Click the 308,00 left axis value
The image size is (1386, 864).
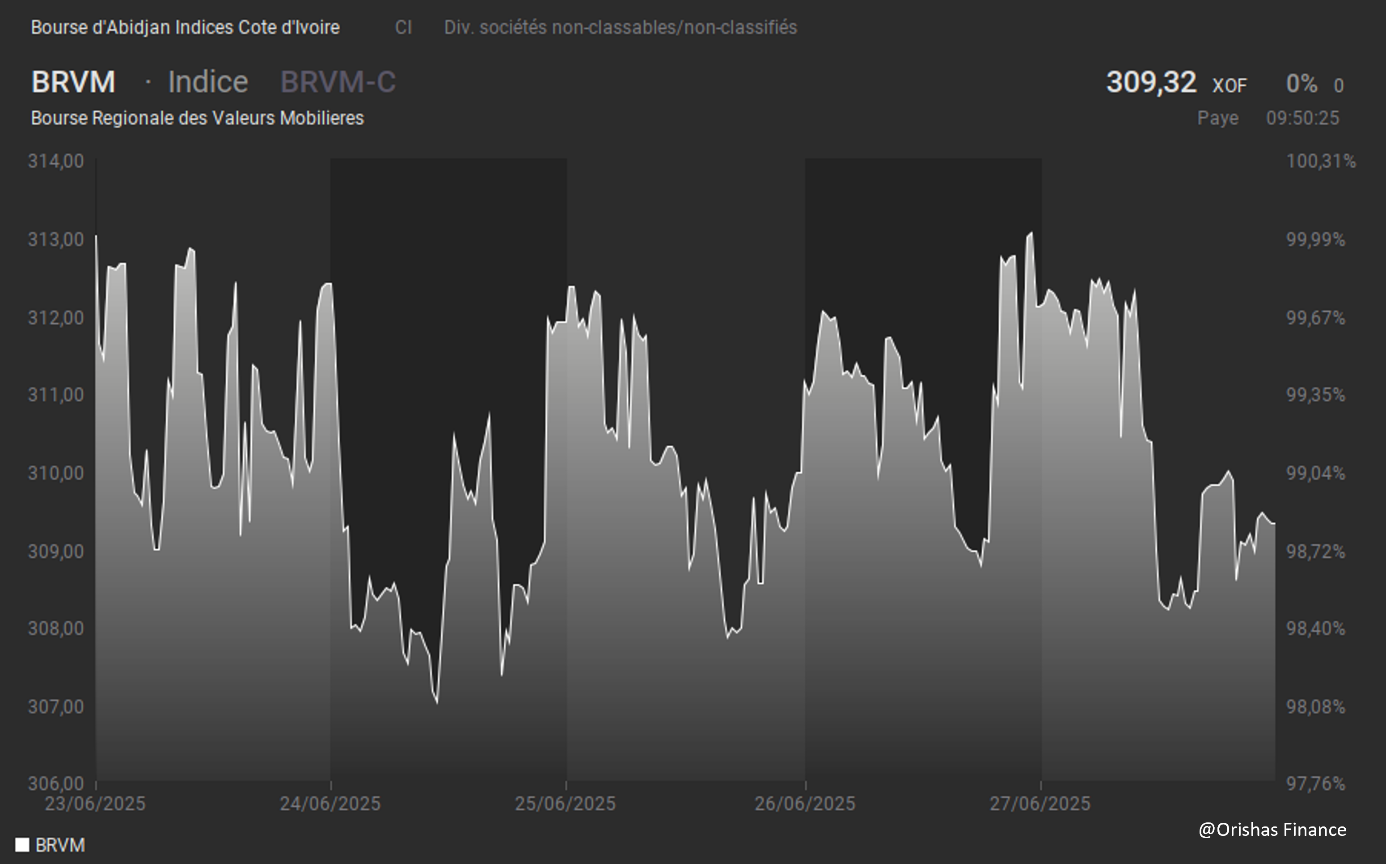[x=57, y=628]
